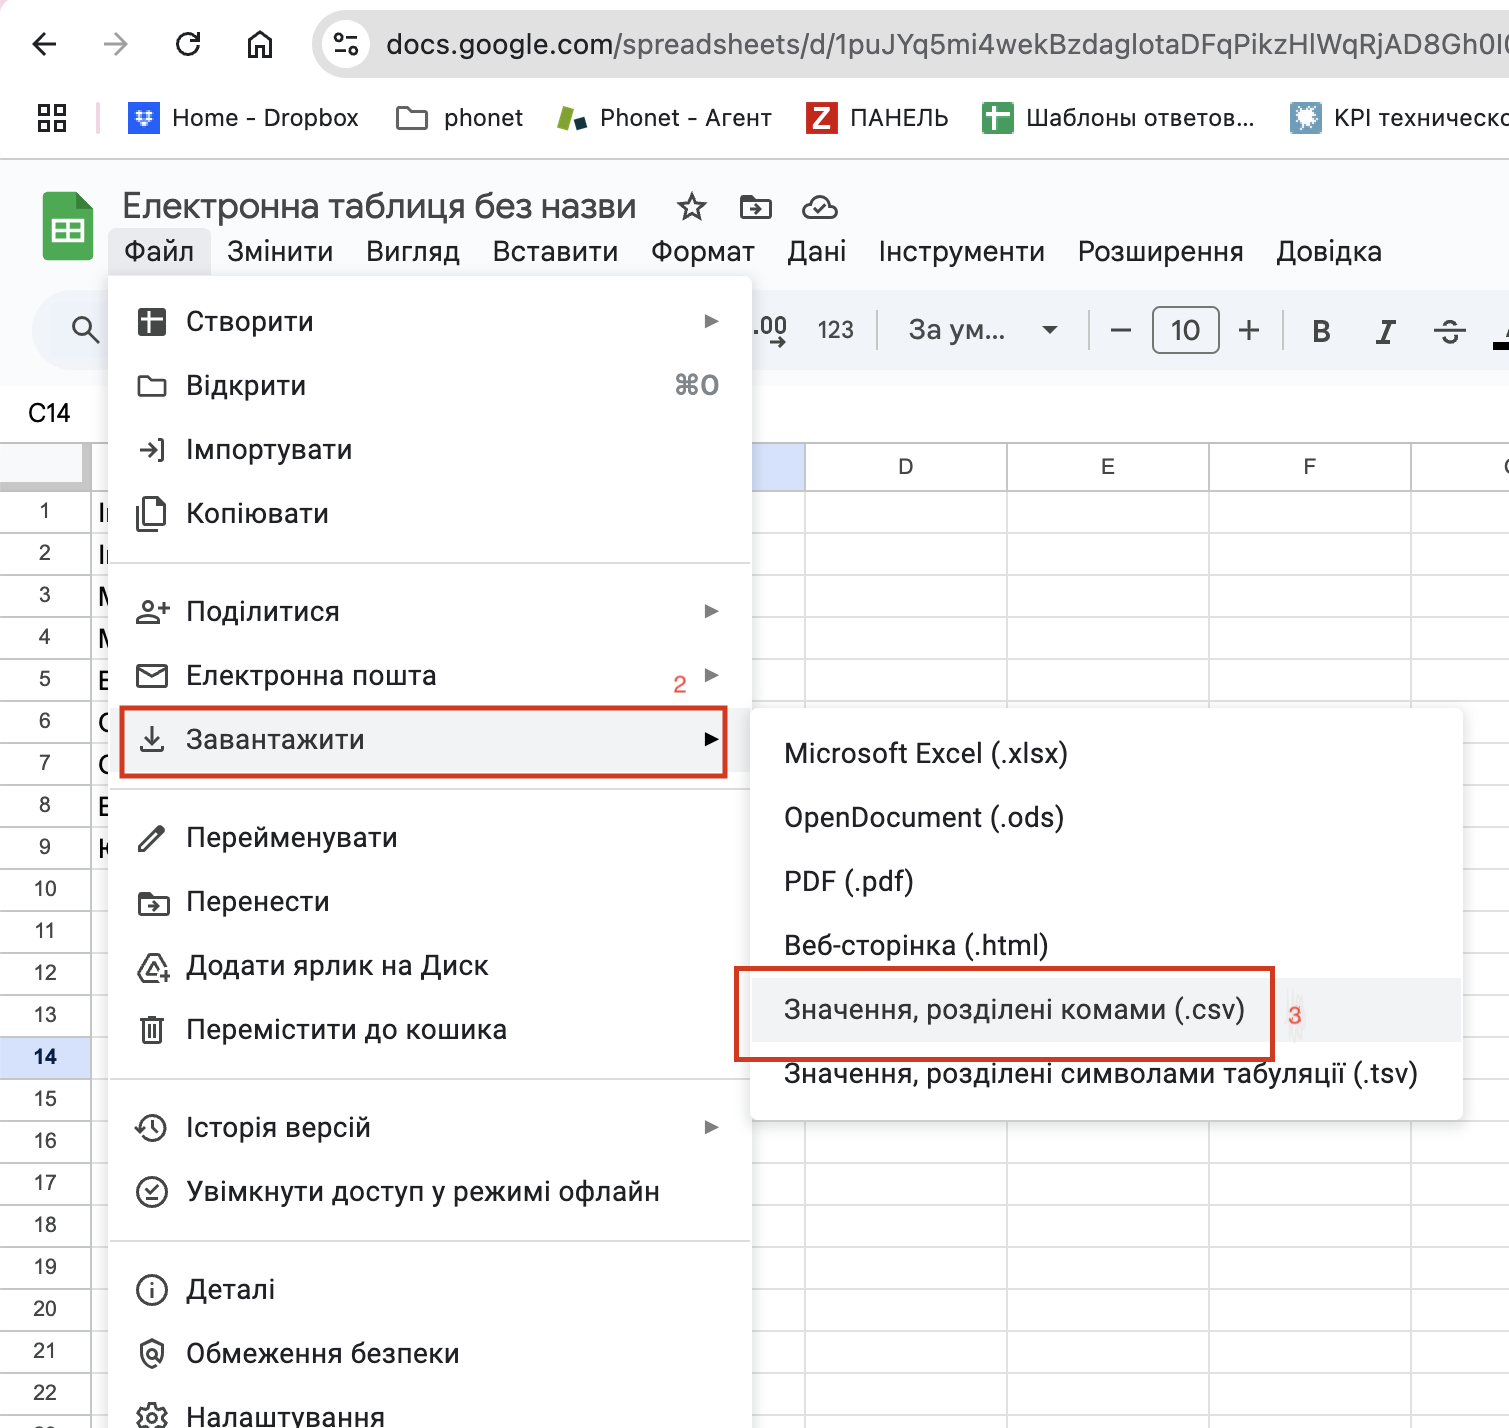The height and width of the screenshot is (1428, 1509).
Task: Open the Файл menu
Action: click(159, 251)
